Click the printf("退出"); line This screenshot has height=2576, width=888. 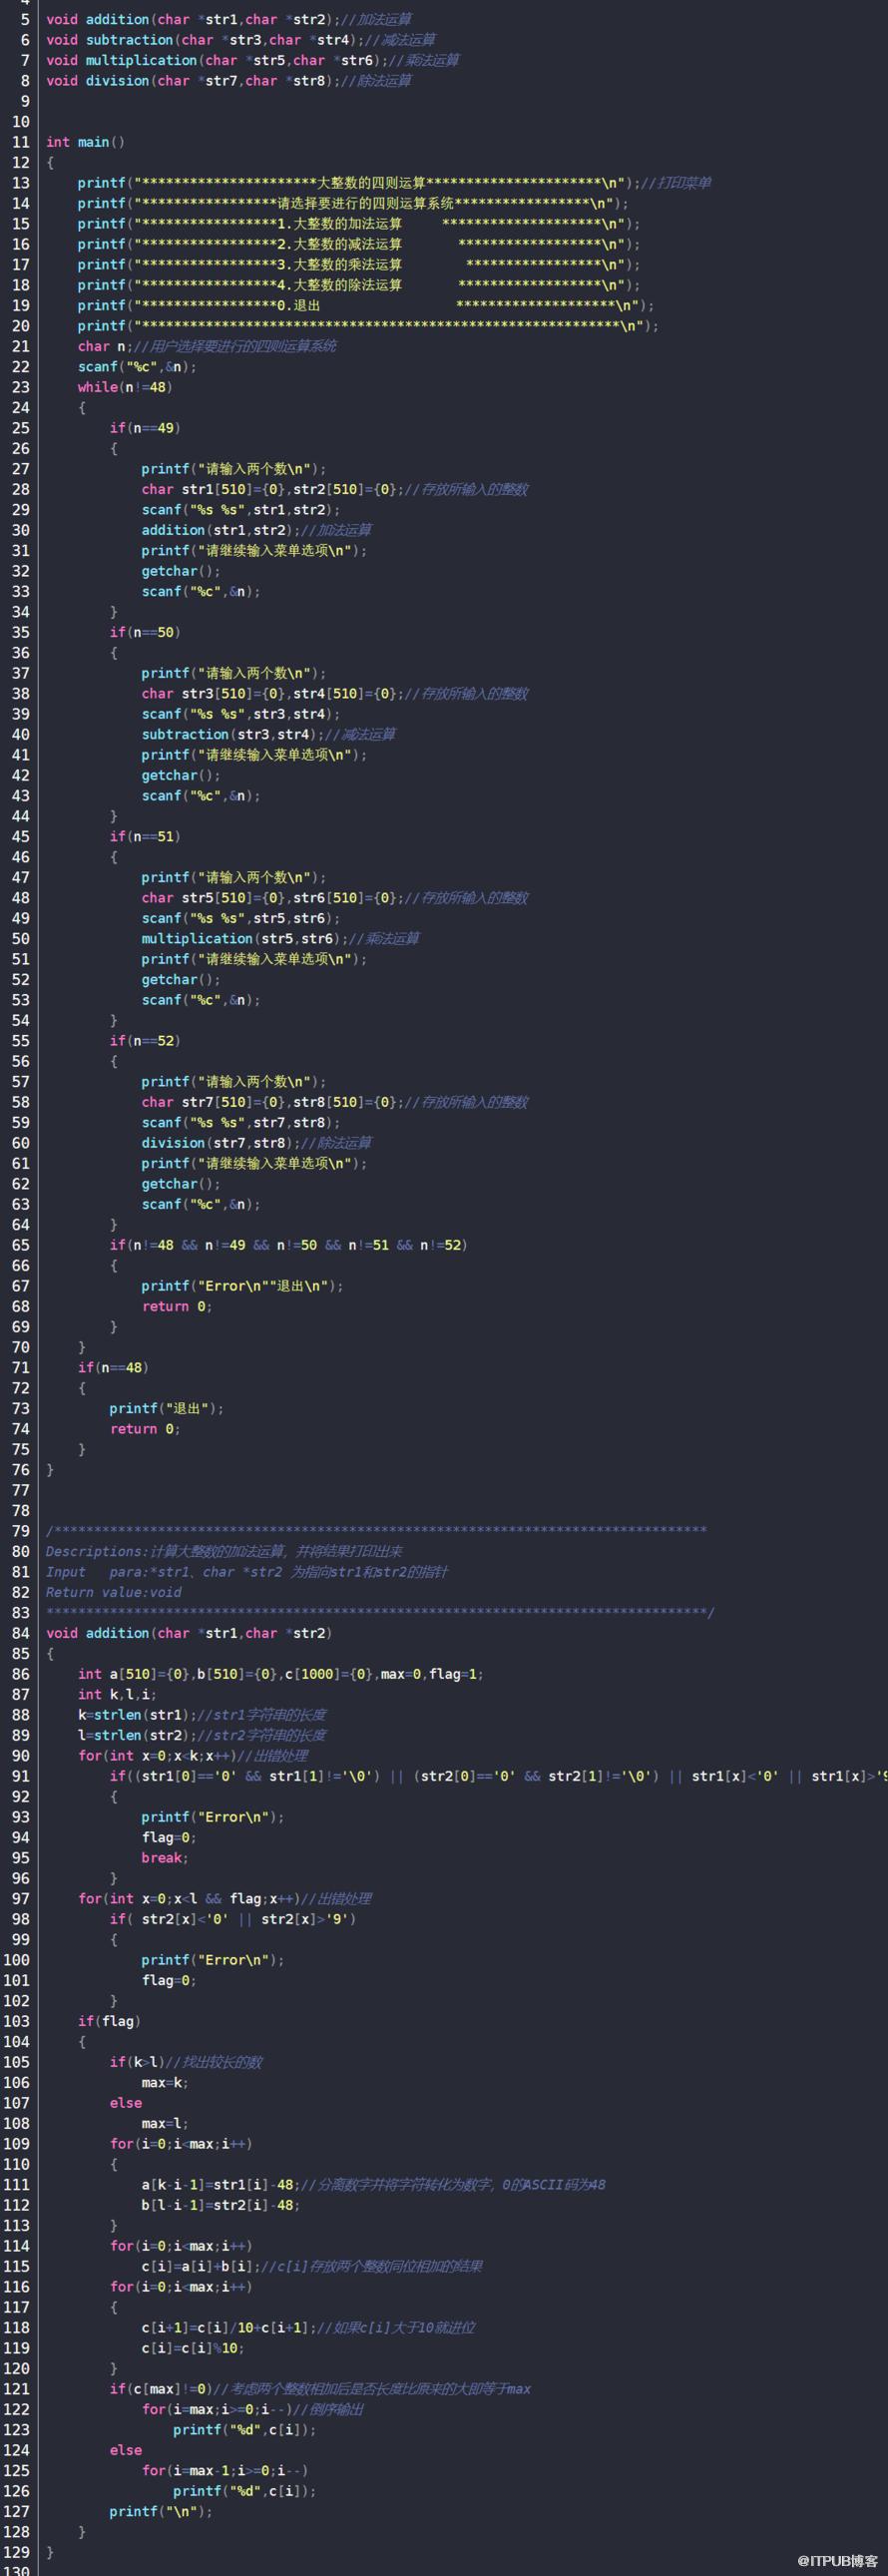point(167,1408)
